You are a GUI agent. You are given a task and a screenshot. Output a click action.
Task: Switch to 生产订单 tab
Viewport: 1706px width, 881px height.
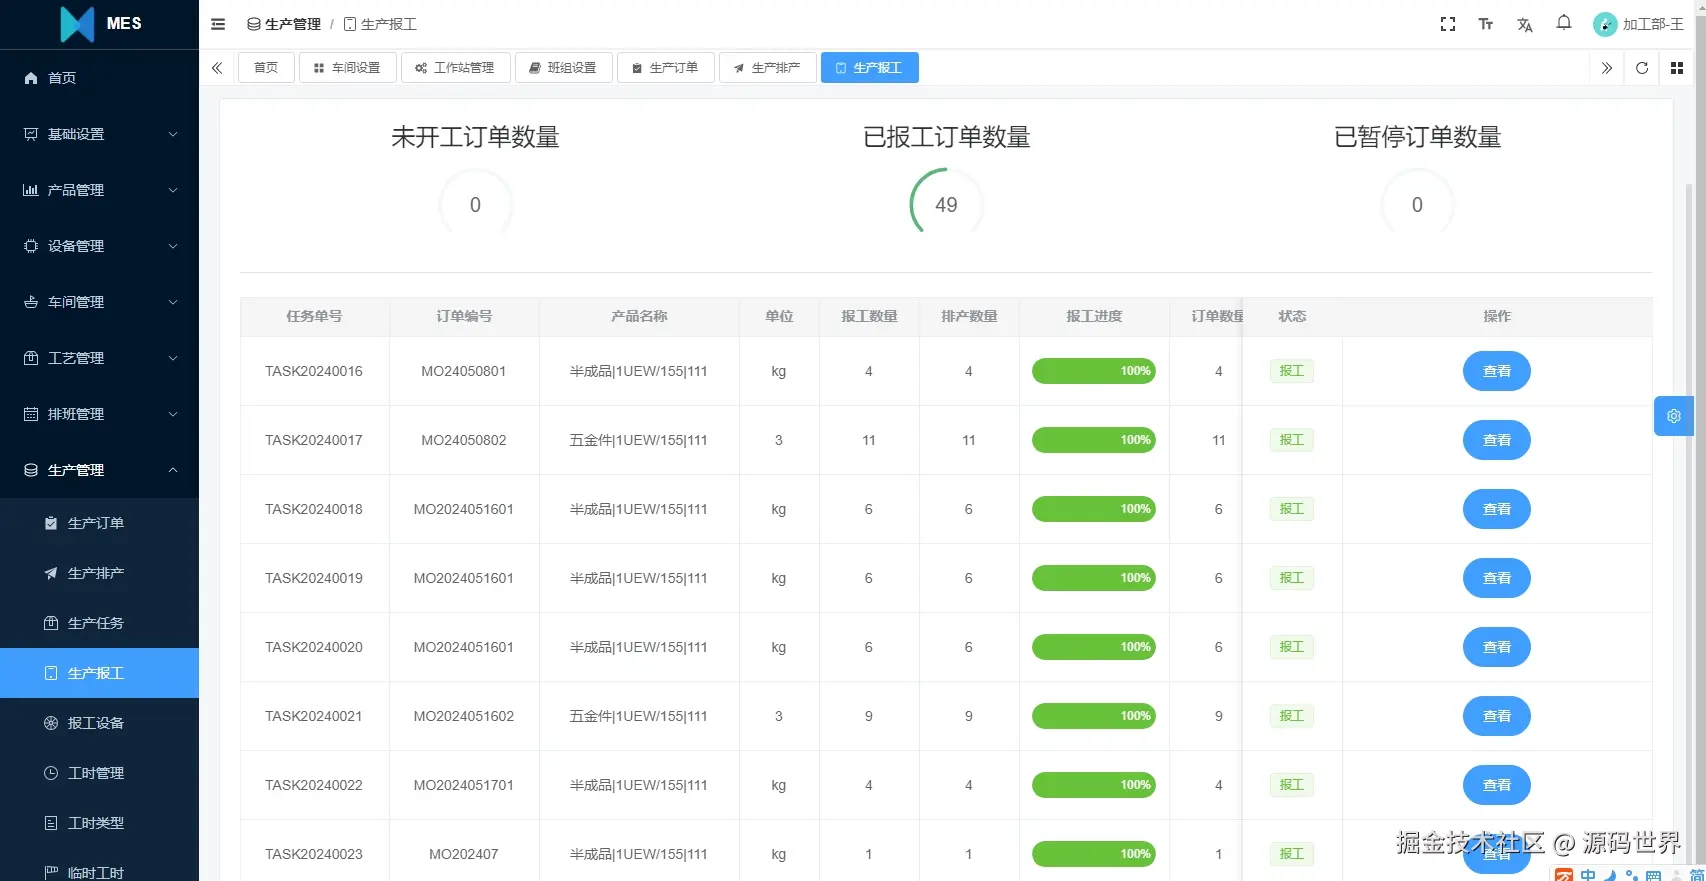(665, 68)
